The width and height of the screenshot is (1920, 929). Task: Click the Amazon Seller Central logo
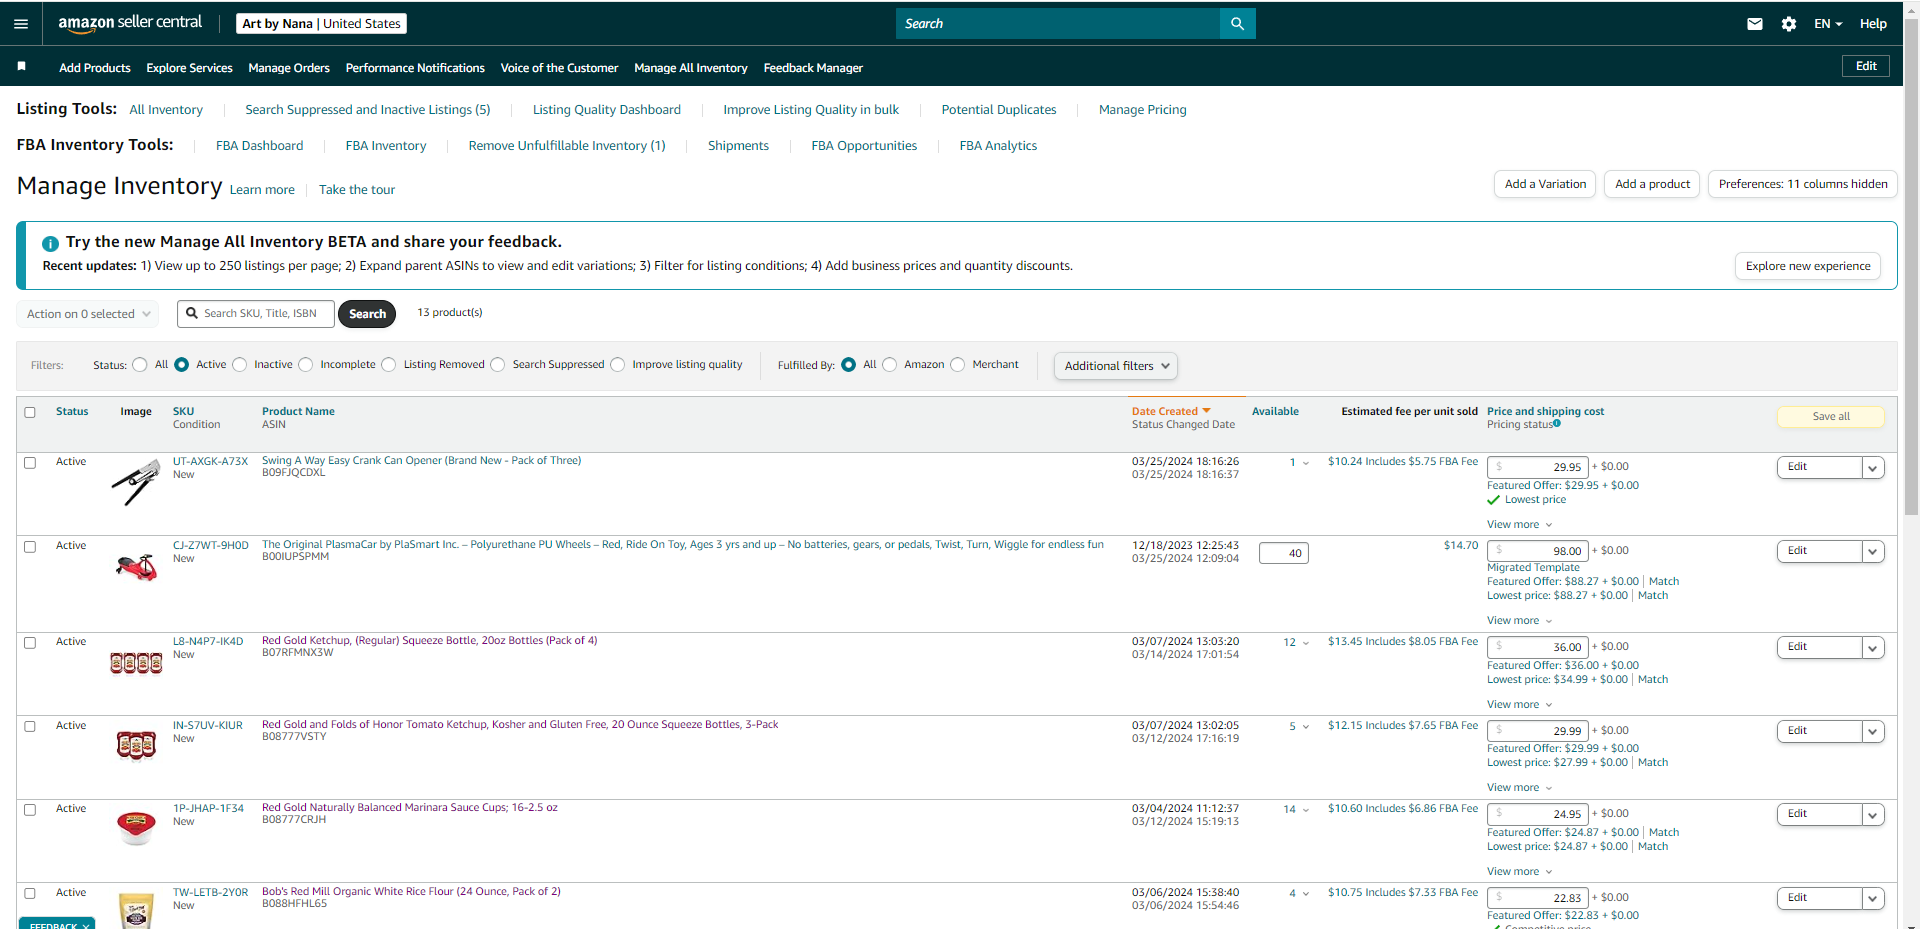(130, 23)
